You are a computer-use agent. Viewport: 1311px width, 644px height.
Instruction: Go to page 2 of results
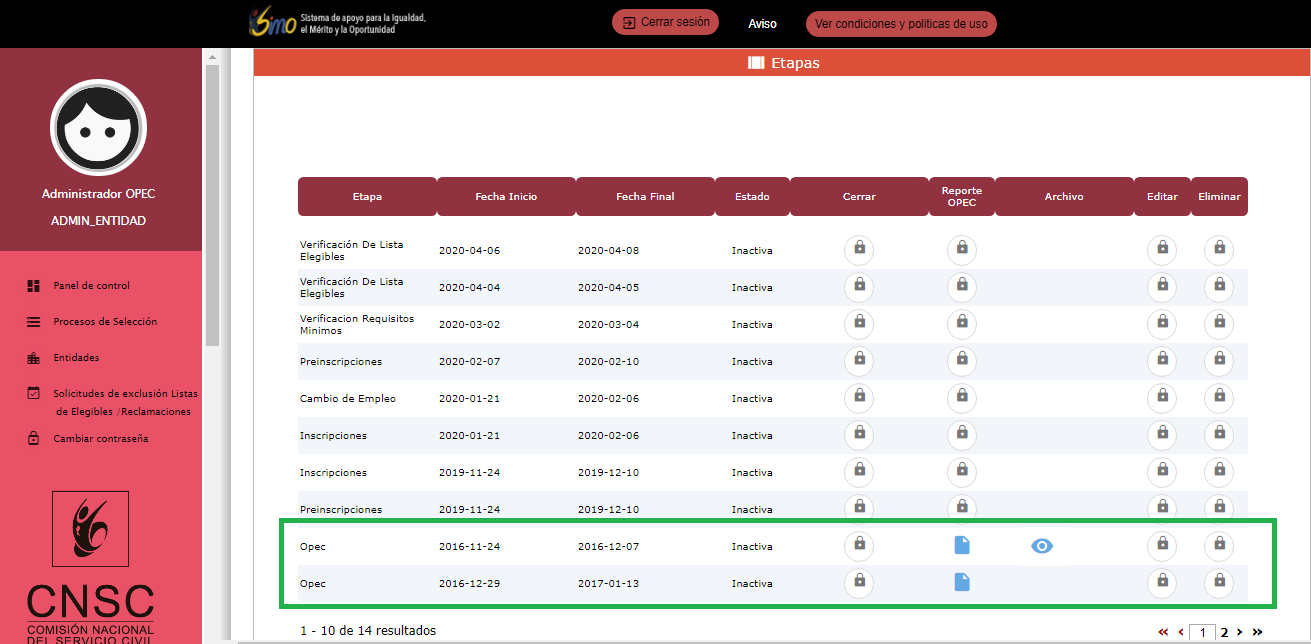point(1224,632)
